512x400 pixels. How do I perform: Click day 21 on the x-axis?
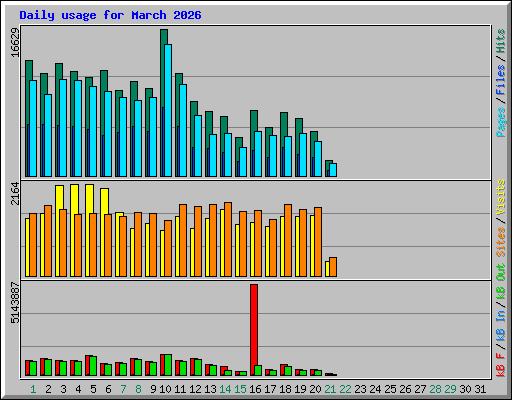tap(330, 389)
